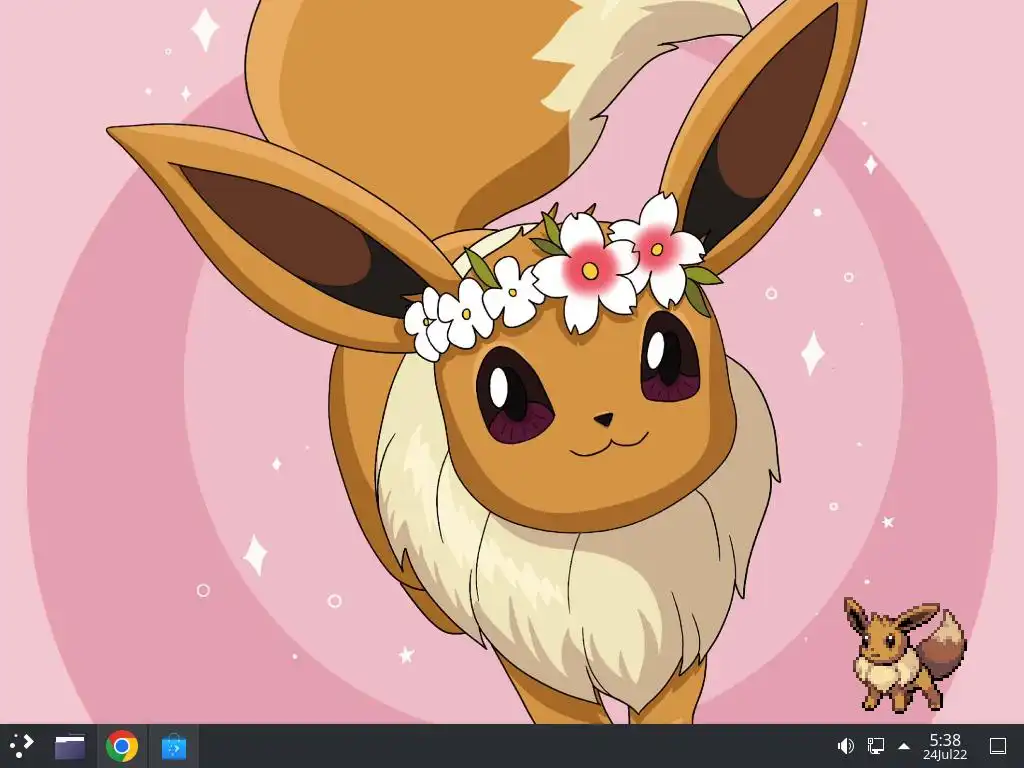Launch Google Chrome from the taskbar
The height and width of the screenshot is (768, 1024).
click(122, 746)
